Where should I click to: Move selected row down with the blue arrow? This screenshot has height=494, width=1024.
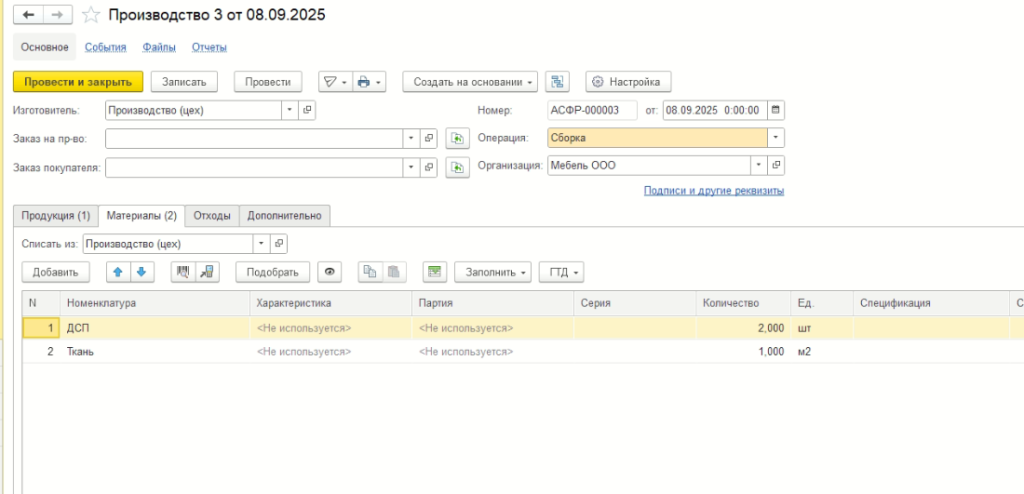[x=142, y=272]
